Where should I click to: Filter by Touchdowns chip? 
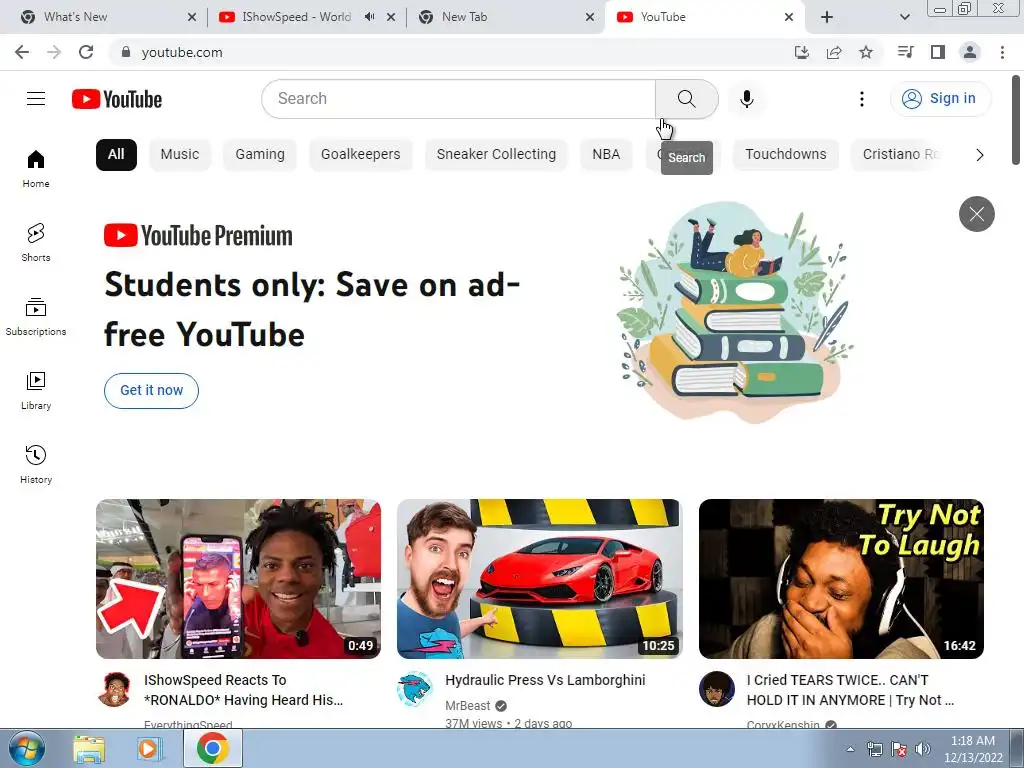(786, 155)
